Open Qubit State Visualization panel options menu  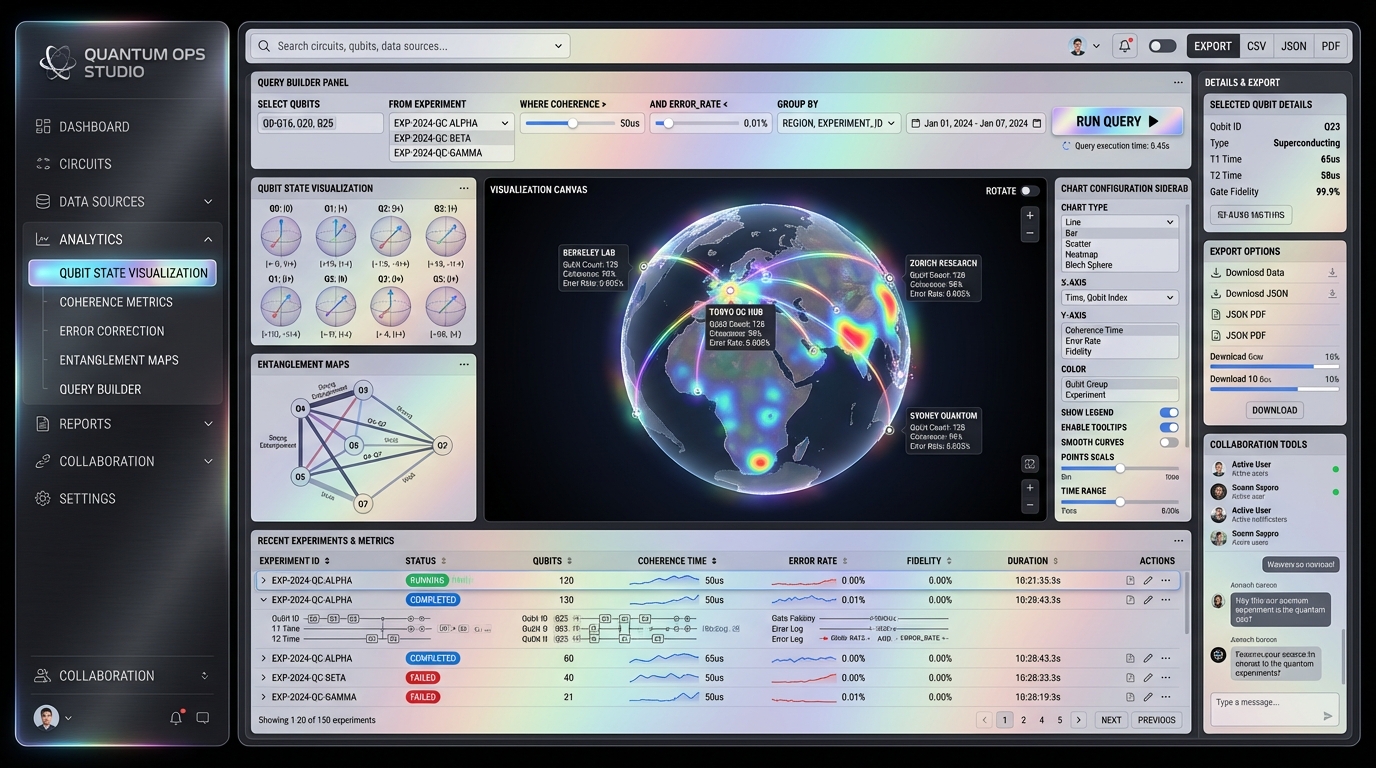(464, 188)
